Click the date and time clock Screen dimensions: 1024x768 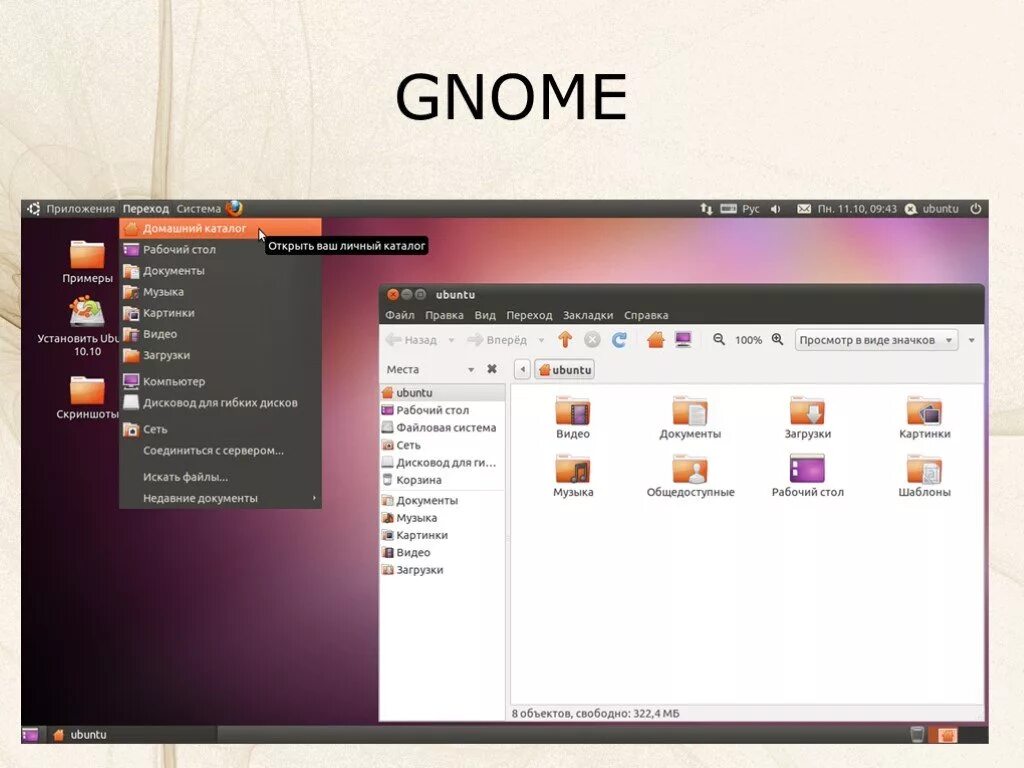(x=857, y=209)
